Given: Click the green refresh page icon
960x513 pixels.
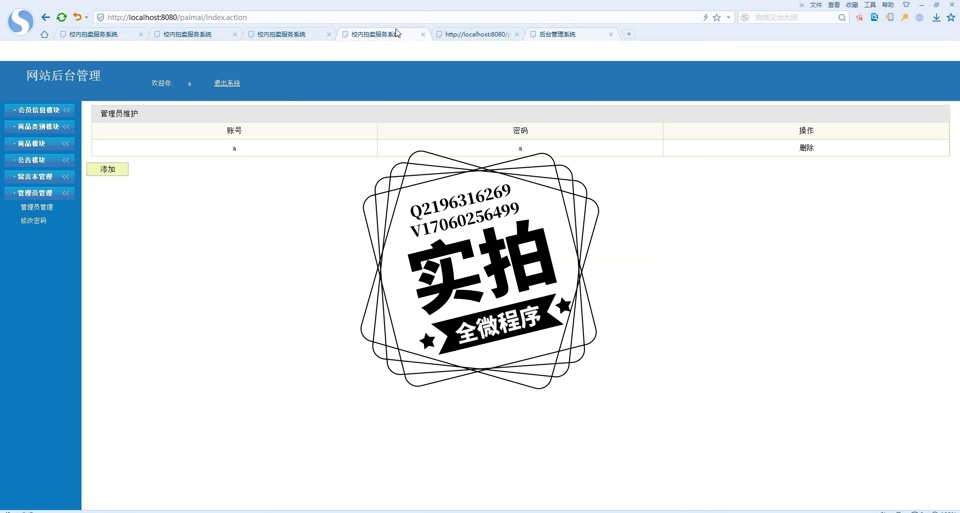Looking at the screenshot, I should click(61, 17).
